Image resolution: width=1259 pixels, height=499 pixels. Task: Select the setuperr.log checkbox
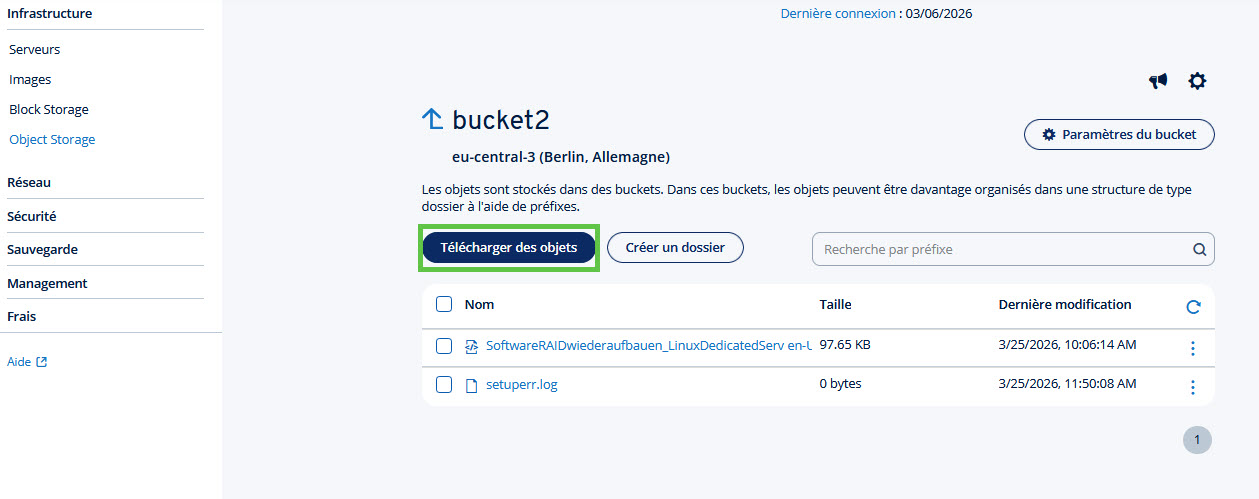444,384
